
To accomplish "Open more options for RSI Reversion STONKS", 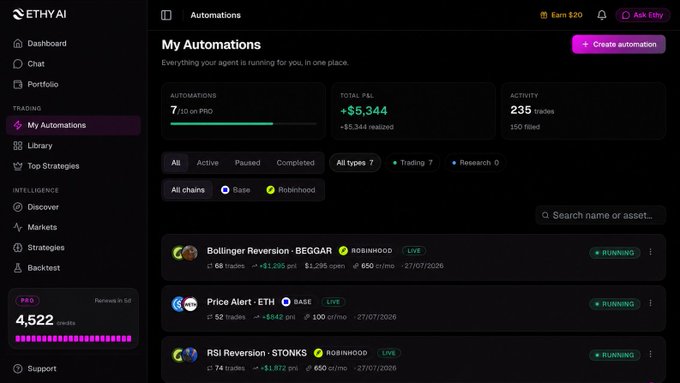I will point(651,354).
